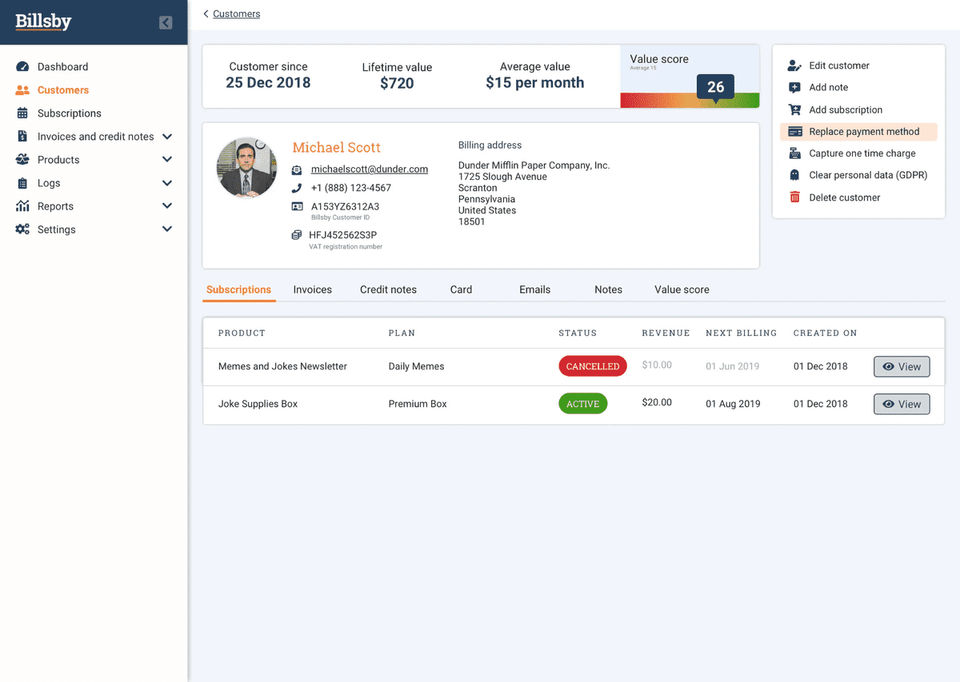This screenshot has width=960, height=682.
Task: Open the michaelscott@dunder.com email link
Action: point(369,169)
